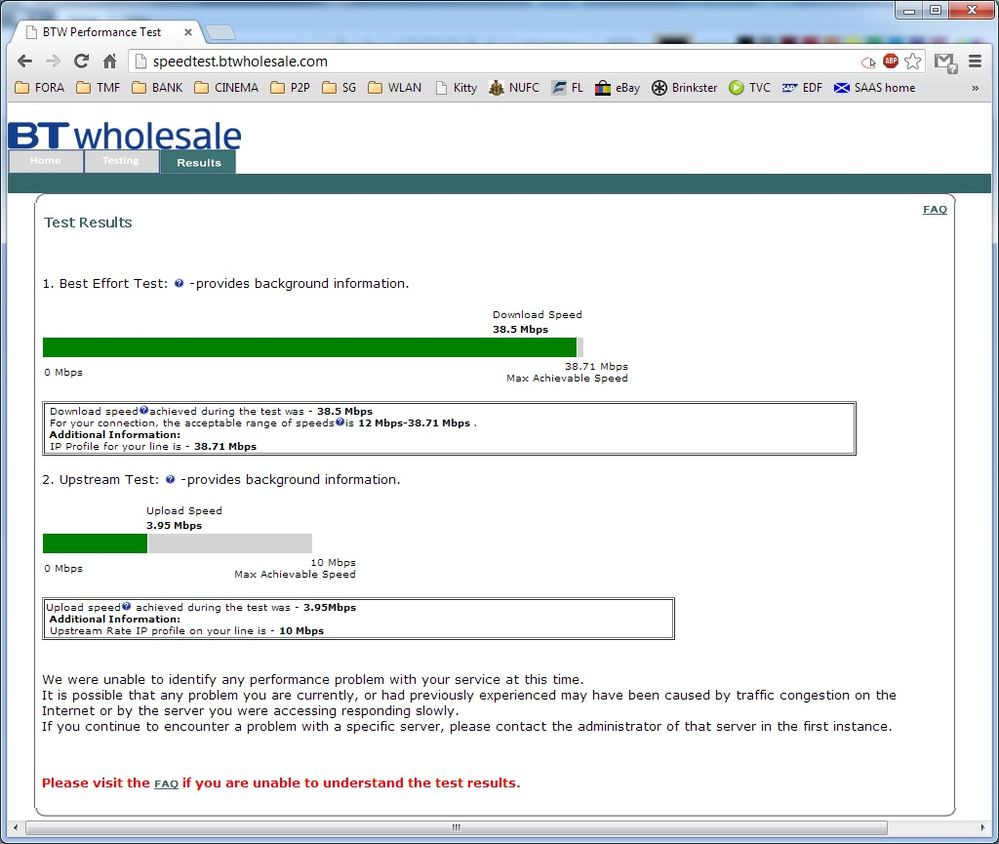
Task: Click the green download speed bar
Action: tap(310, 347)
